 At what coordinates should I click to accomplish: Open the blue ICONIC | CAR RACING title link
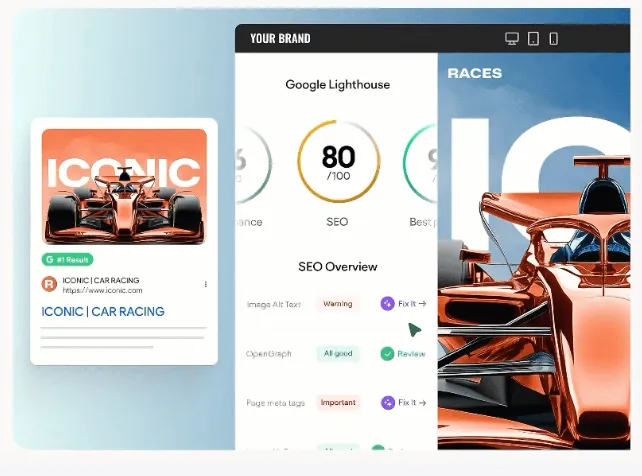(x=103, y=311)
